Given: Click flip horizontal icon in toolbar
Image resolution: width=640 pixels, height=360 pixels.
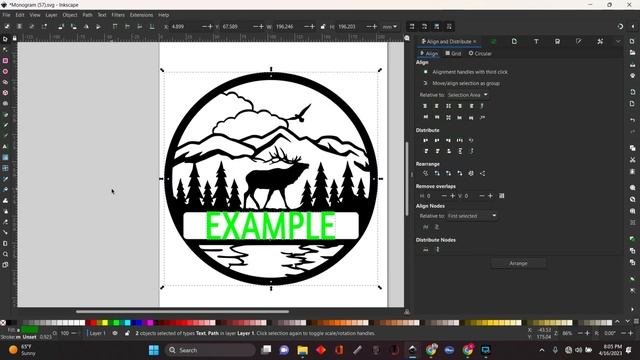Looking at the screenshot, I should pos(86,27).
